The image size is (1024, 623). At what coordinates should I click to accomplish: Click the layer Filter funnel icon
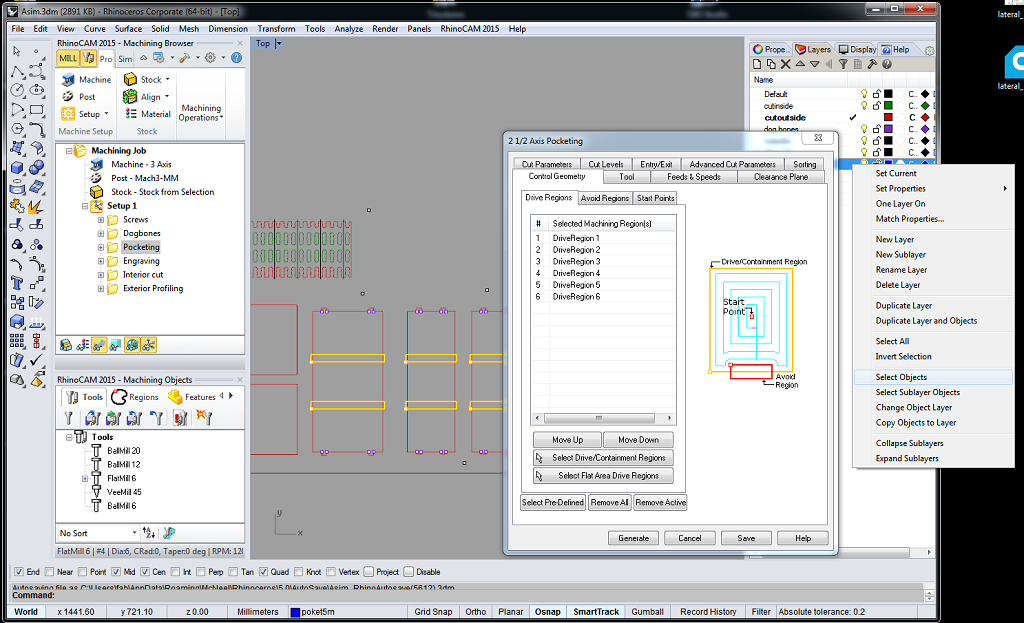click(843, 64)
